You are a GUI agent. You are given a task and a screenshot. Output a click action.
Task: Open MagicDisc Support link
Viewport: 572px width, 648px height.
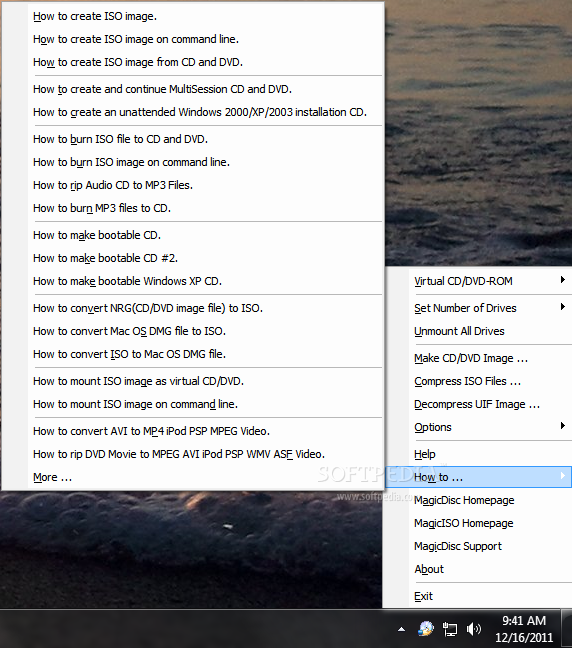pyautogui.click(x=479, y=546)
